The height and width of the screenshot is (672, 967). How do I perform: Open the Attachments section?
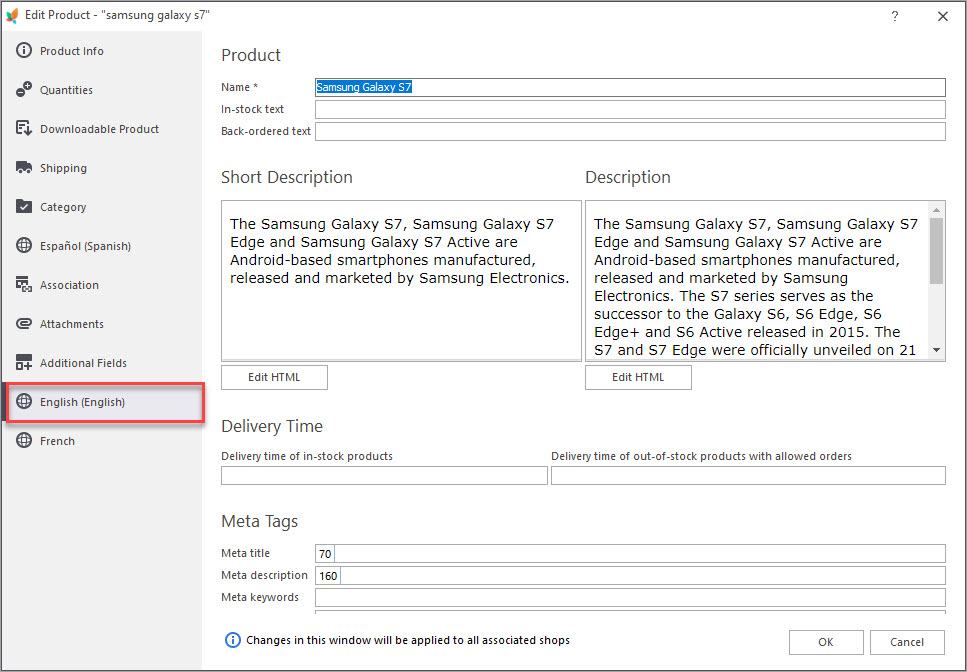(x=102, y=324)
